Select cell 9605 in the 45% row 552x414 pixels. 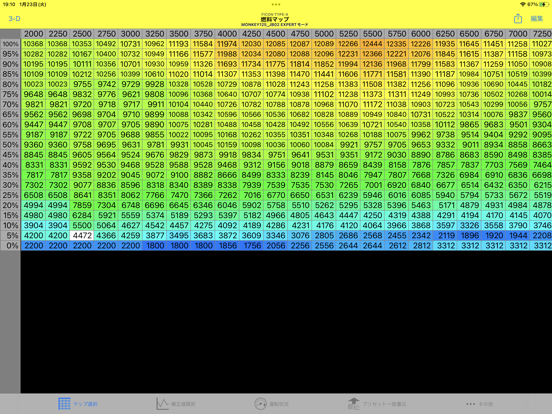point(82,155)
